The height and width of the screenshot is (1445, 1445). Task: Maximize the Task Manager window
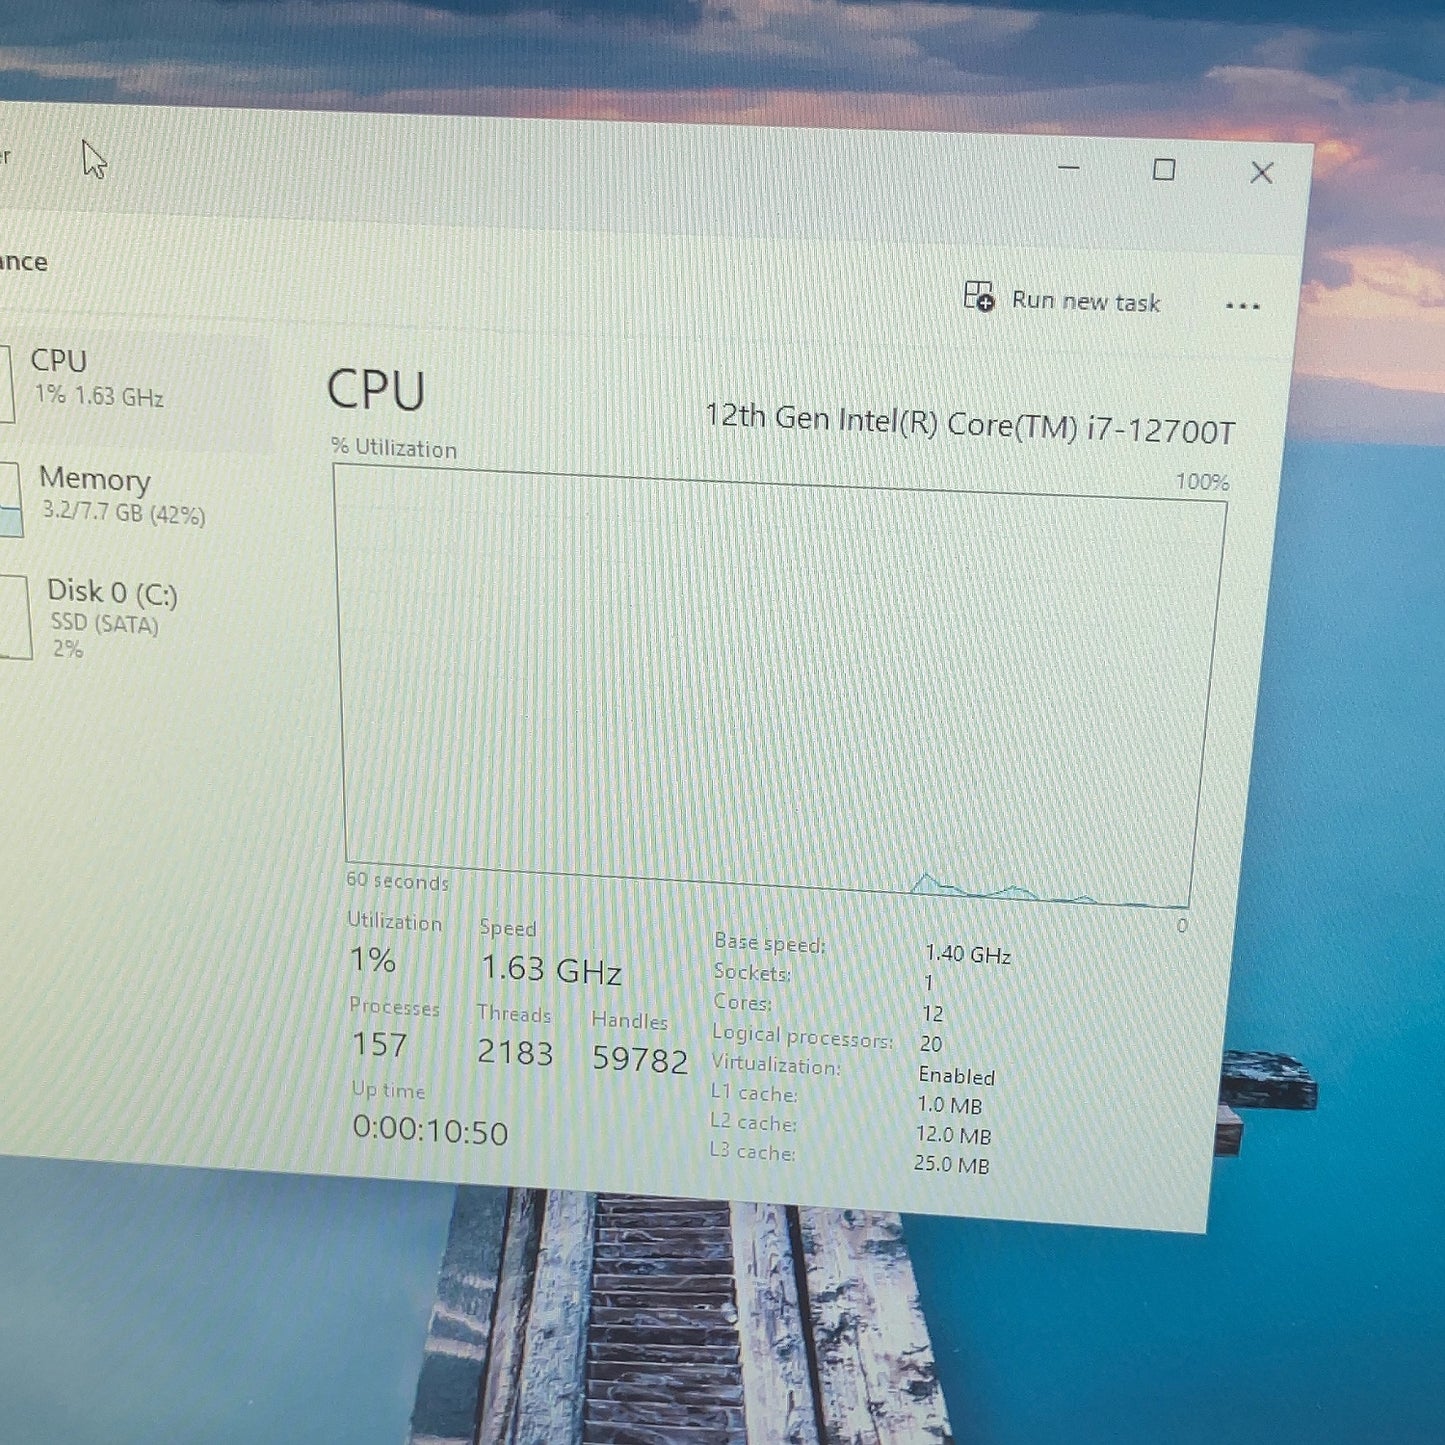click(1164, 170)
